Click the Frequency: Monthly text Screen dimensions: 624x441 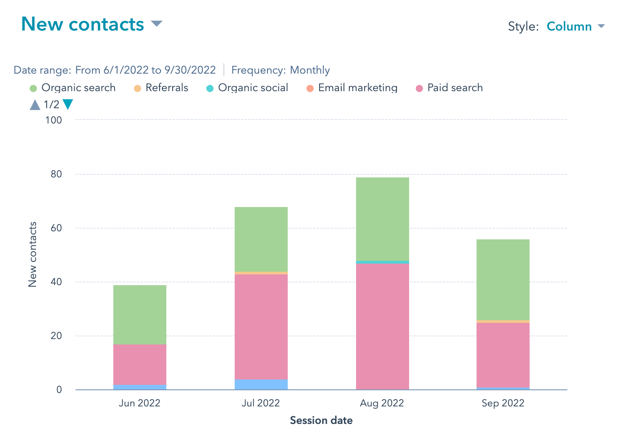tap(281, 70)
